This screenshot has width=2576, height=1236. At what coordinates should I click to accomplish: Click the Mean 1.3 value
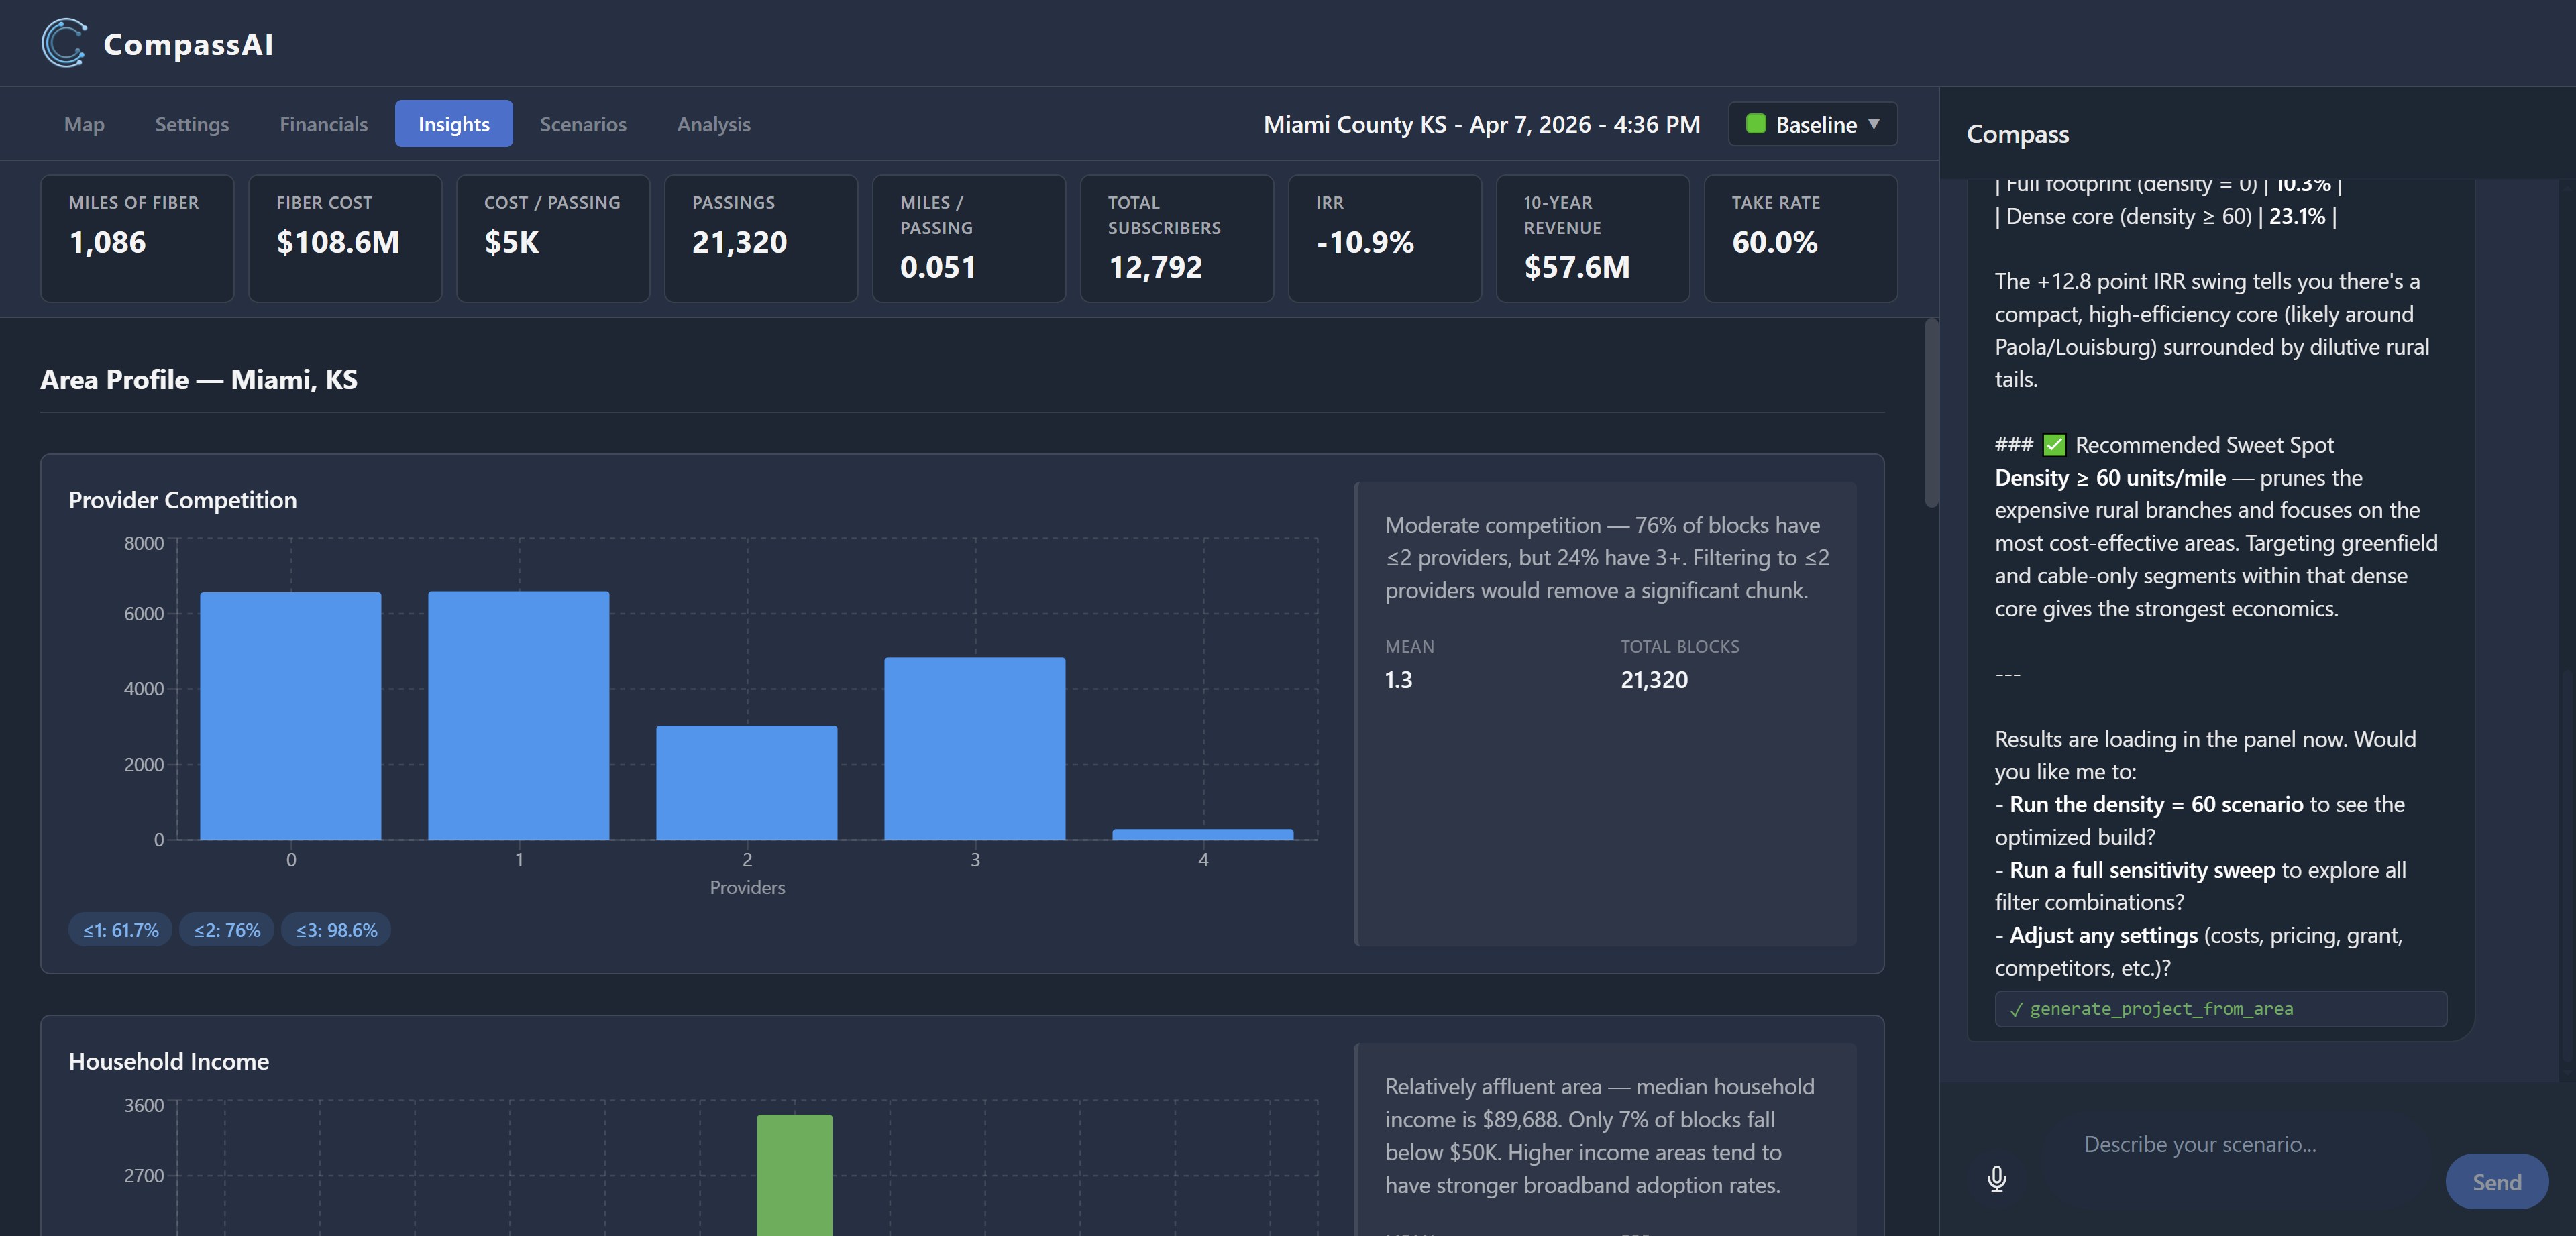point(1398,680)
